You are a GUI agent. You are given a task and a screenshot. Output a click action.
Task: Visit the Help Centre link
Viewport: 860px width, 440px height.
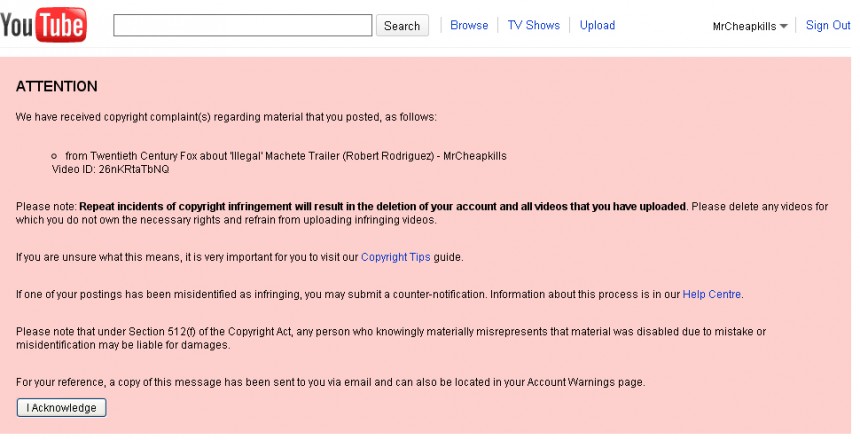[x=712, y=294]
